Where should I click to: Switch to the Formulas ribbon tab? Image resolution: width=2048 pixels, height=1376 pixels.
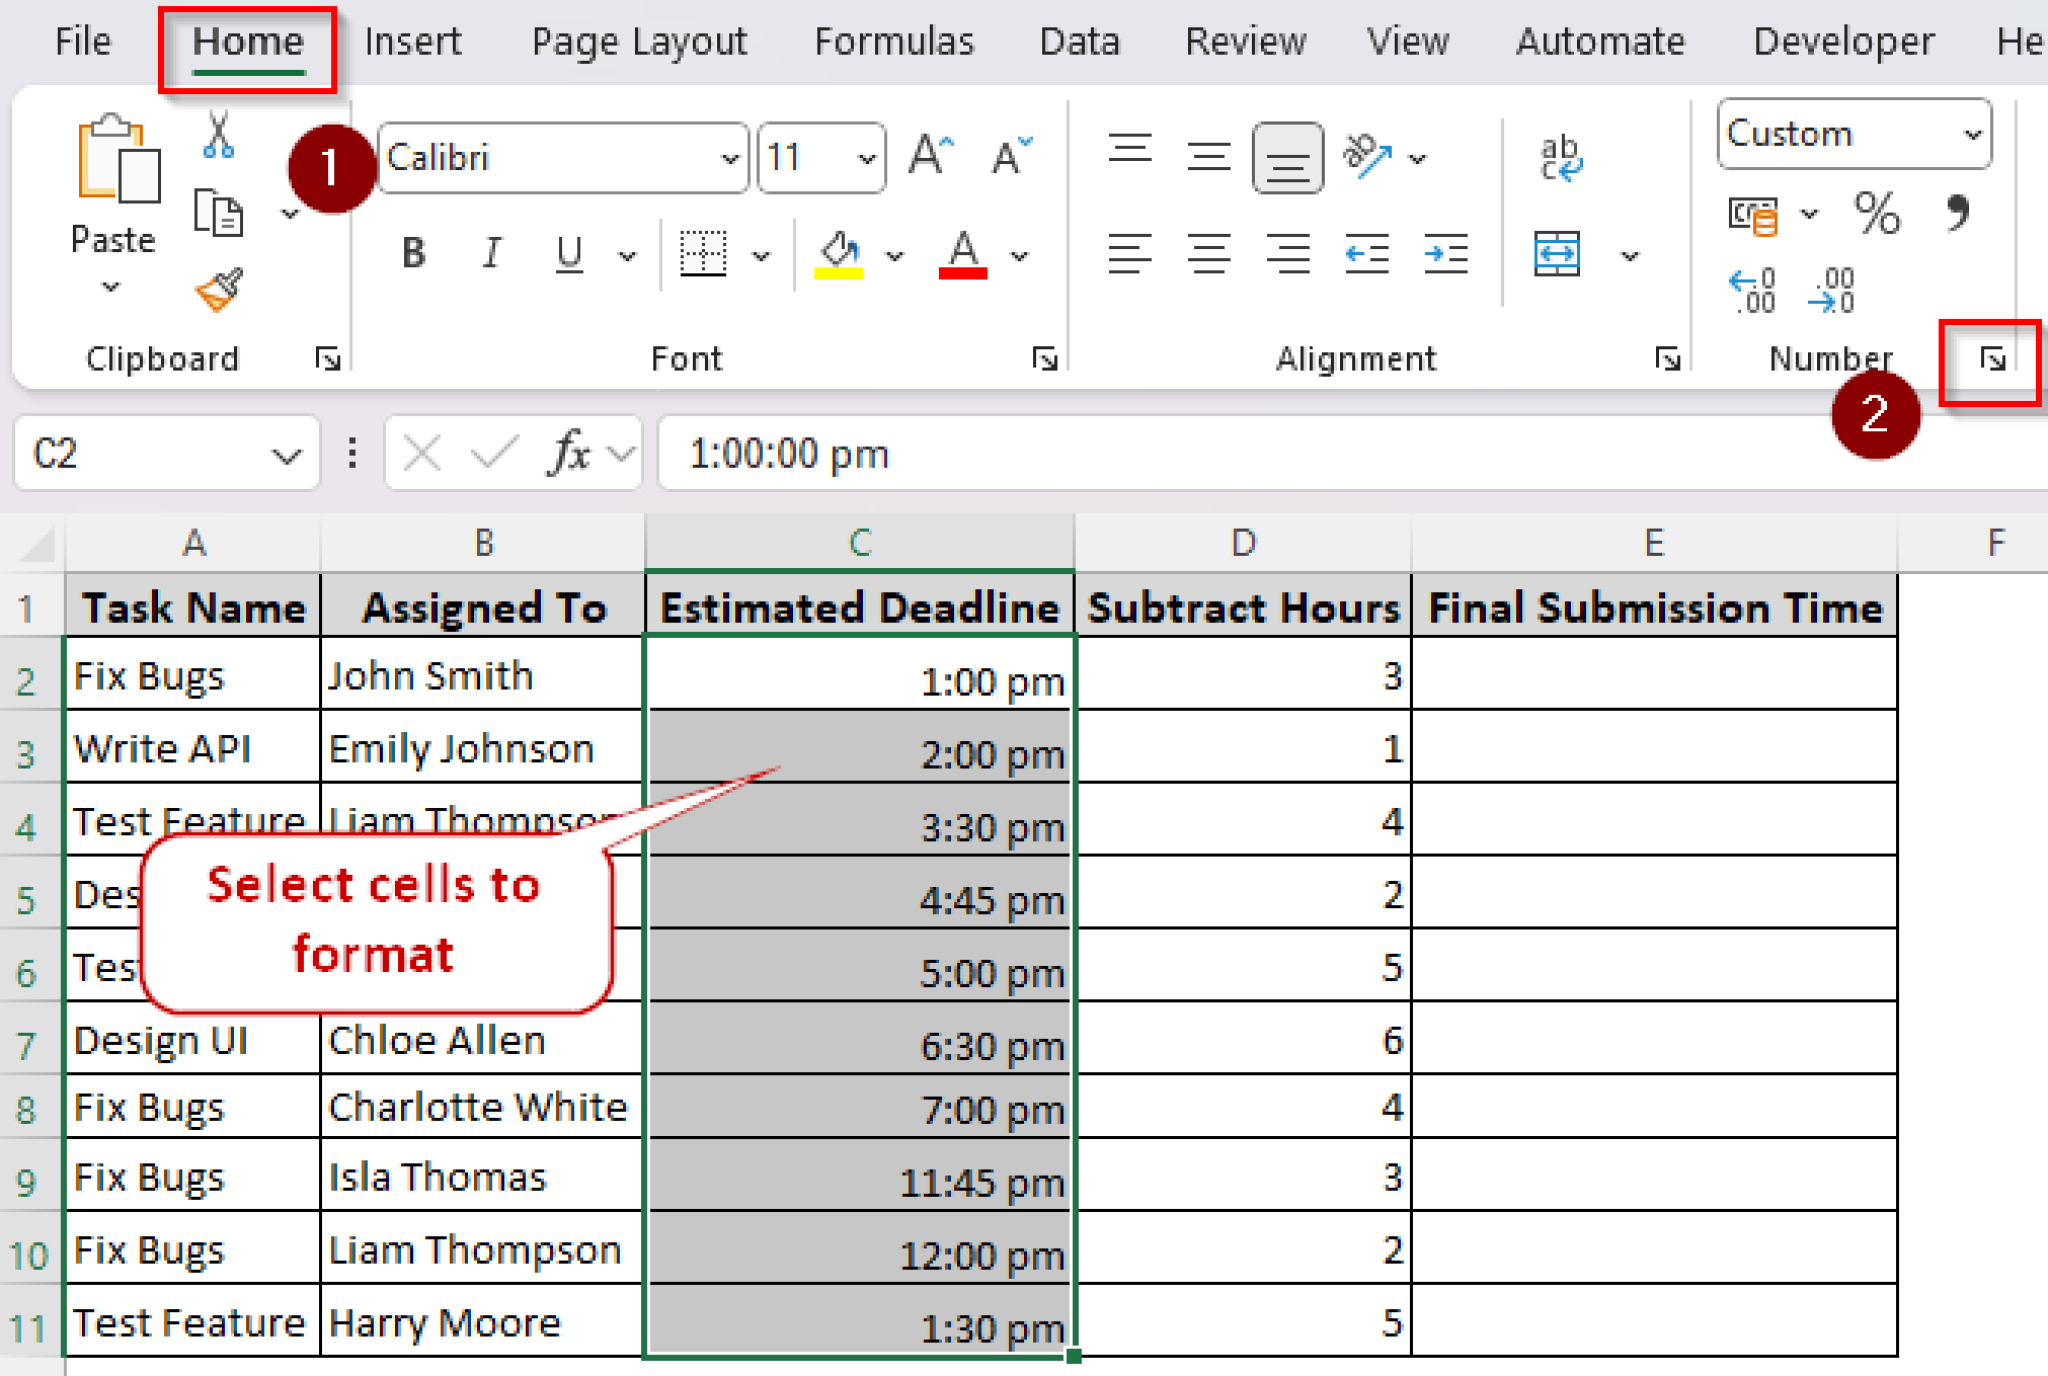893,42
